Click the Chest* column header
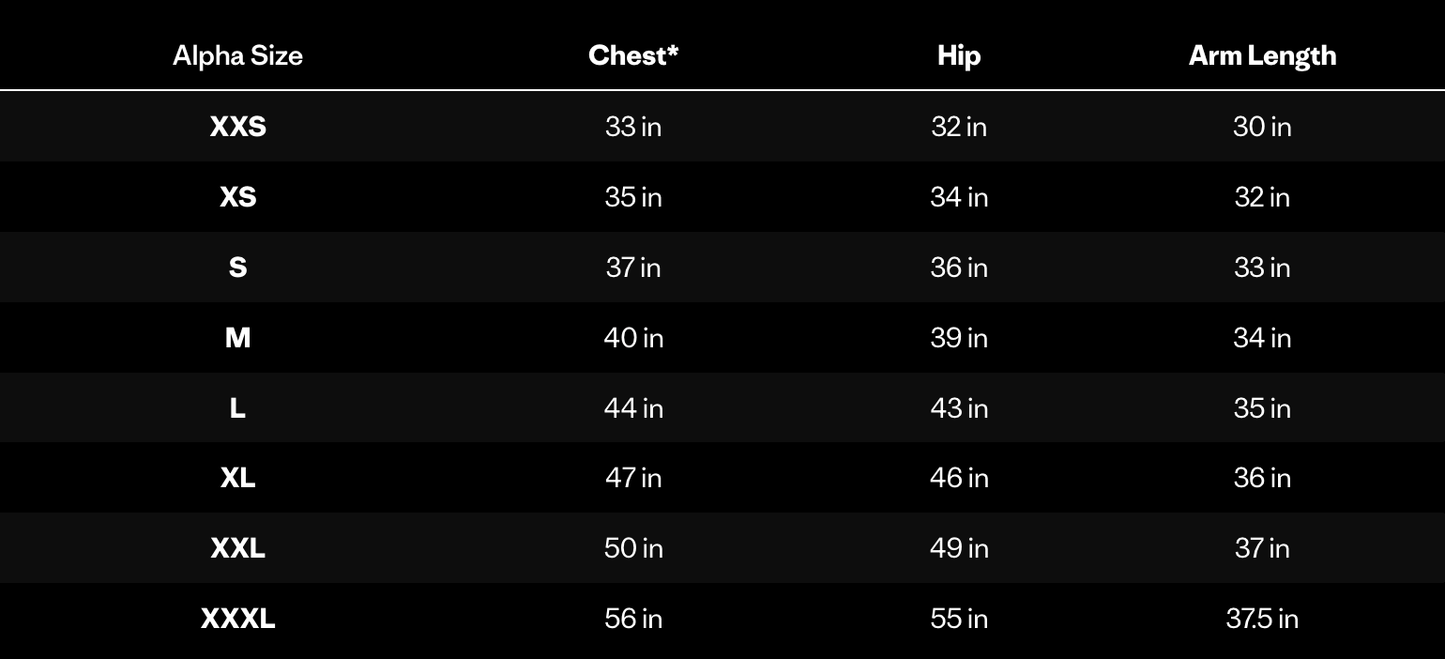This screenshot has height=659, width=1445. (633, 55)
